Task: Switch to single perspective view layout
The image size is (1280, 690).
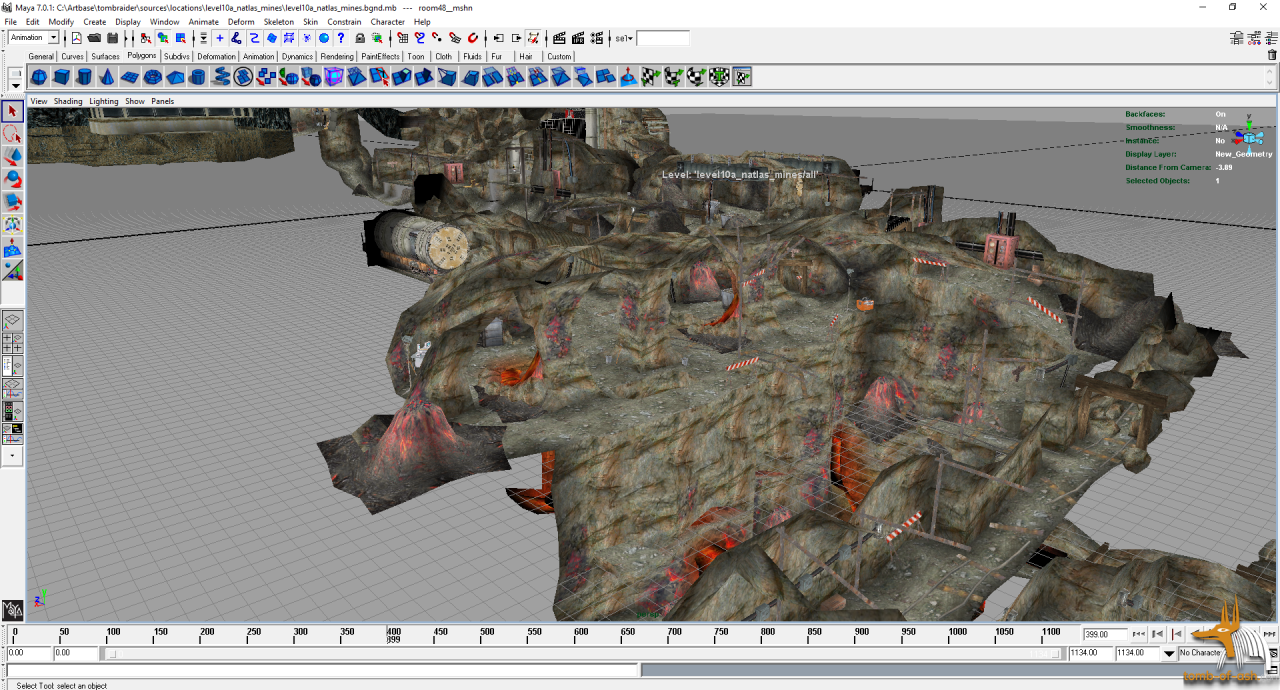Action: 13,321
